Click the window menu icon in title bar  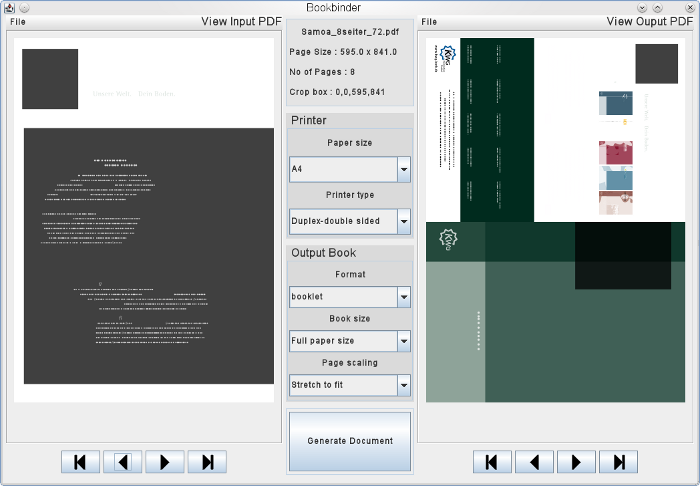coord(9,8)
